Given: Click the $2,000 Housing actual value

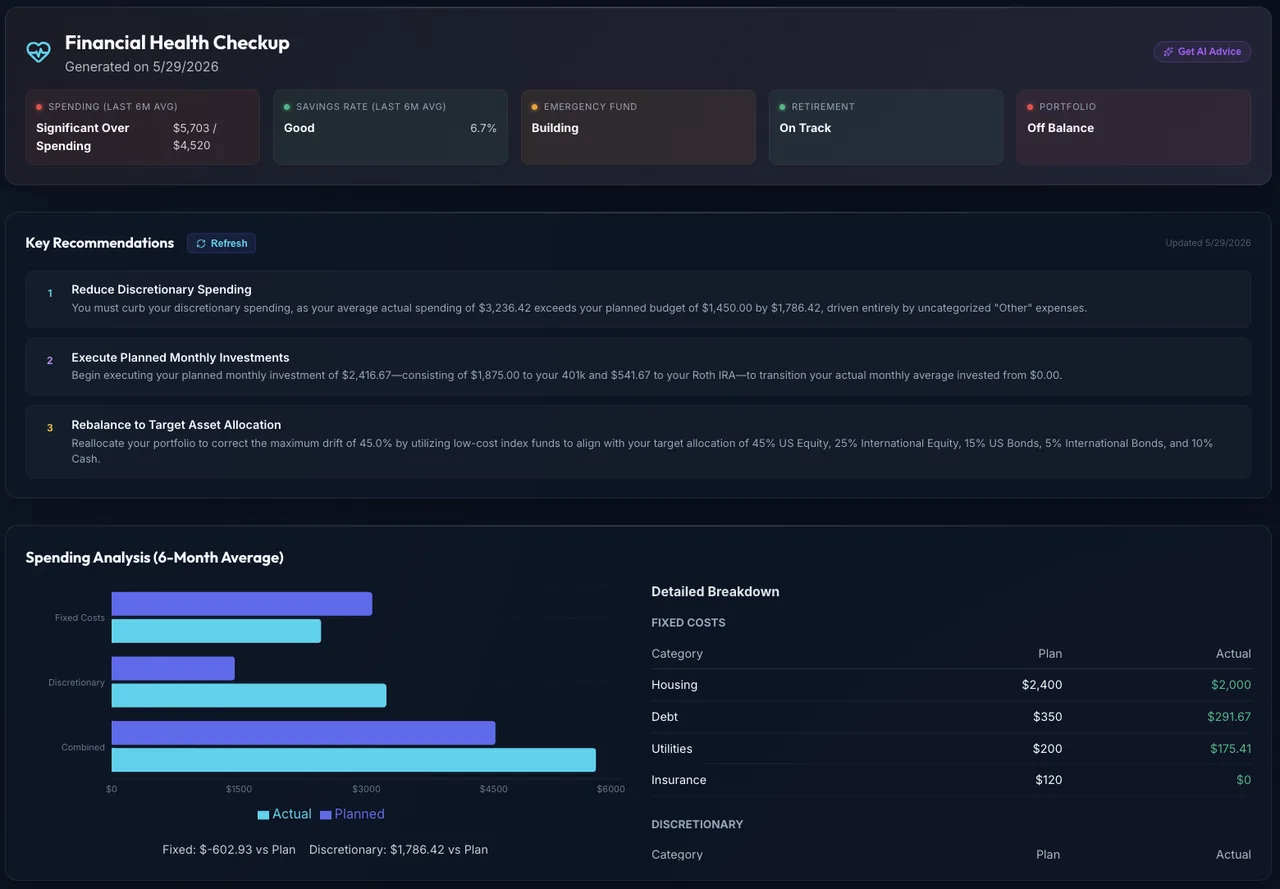Looking at the screenshot, I should coord(1231,685).
